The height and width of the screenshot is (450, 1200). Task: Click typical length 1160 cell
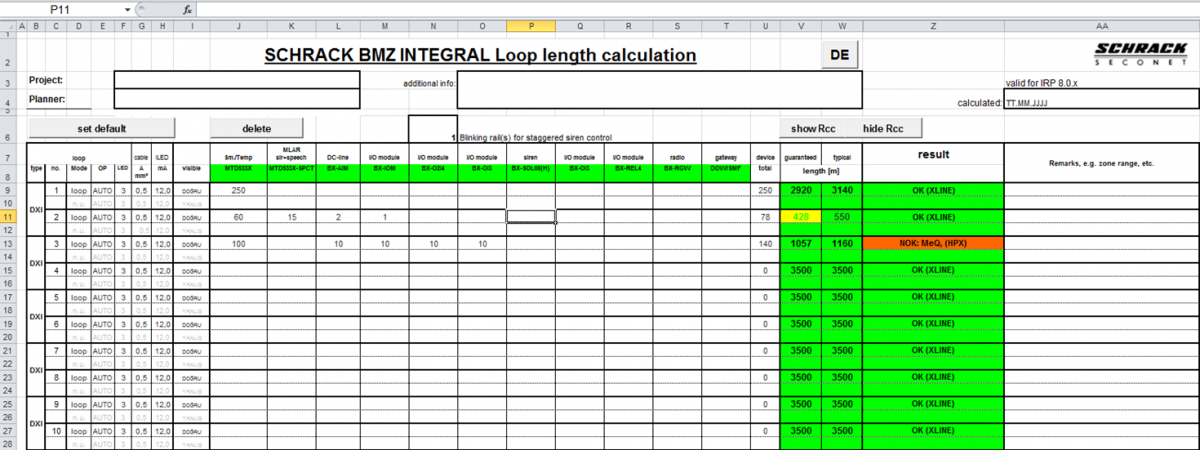pyautogui.click(x=842, y=244)
